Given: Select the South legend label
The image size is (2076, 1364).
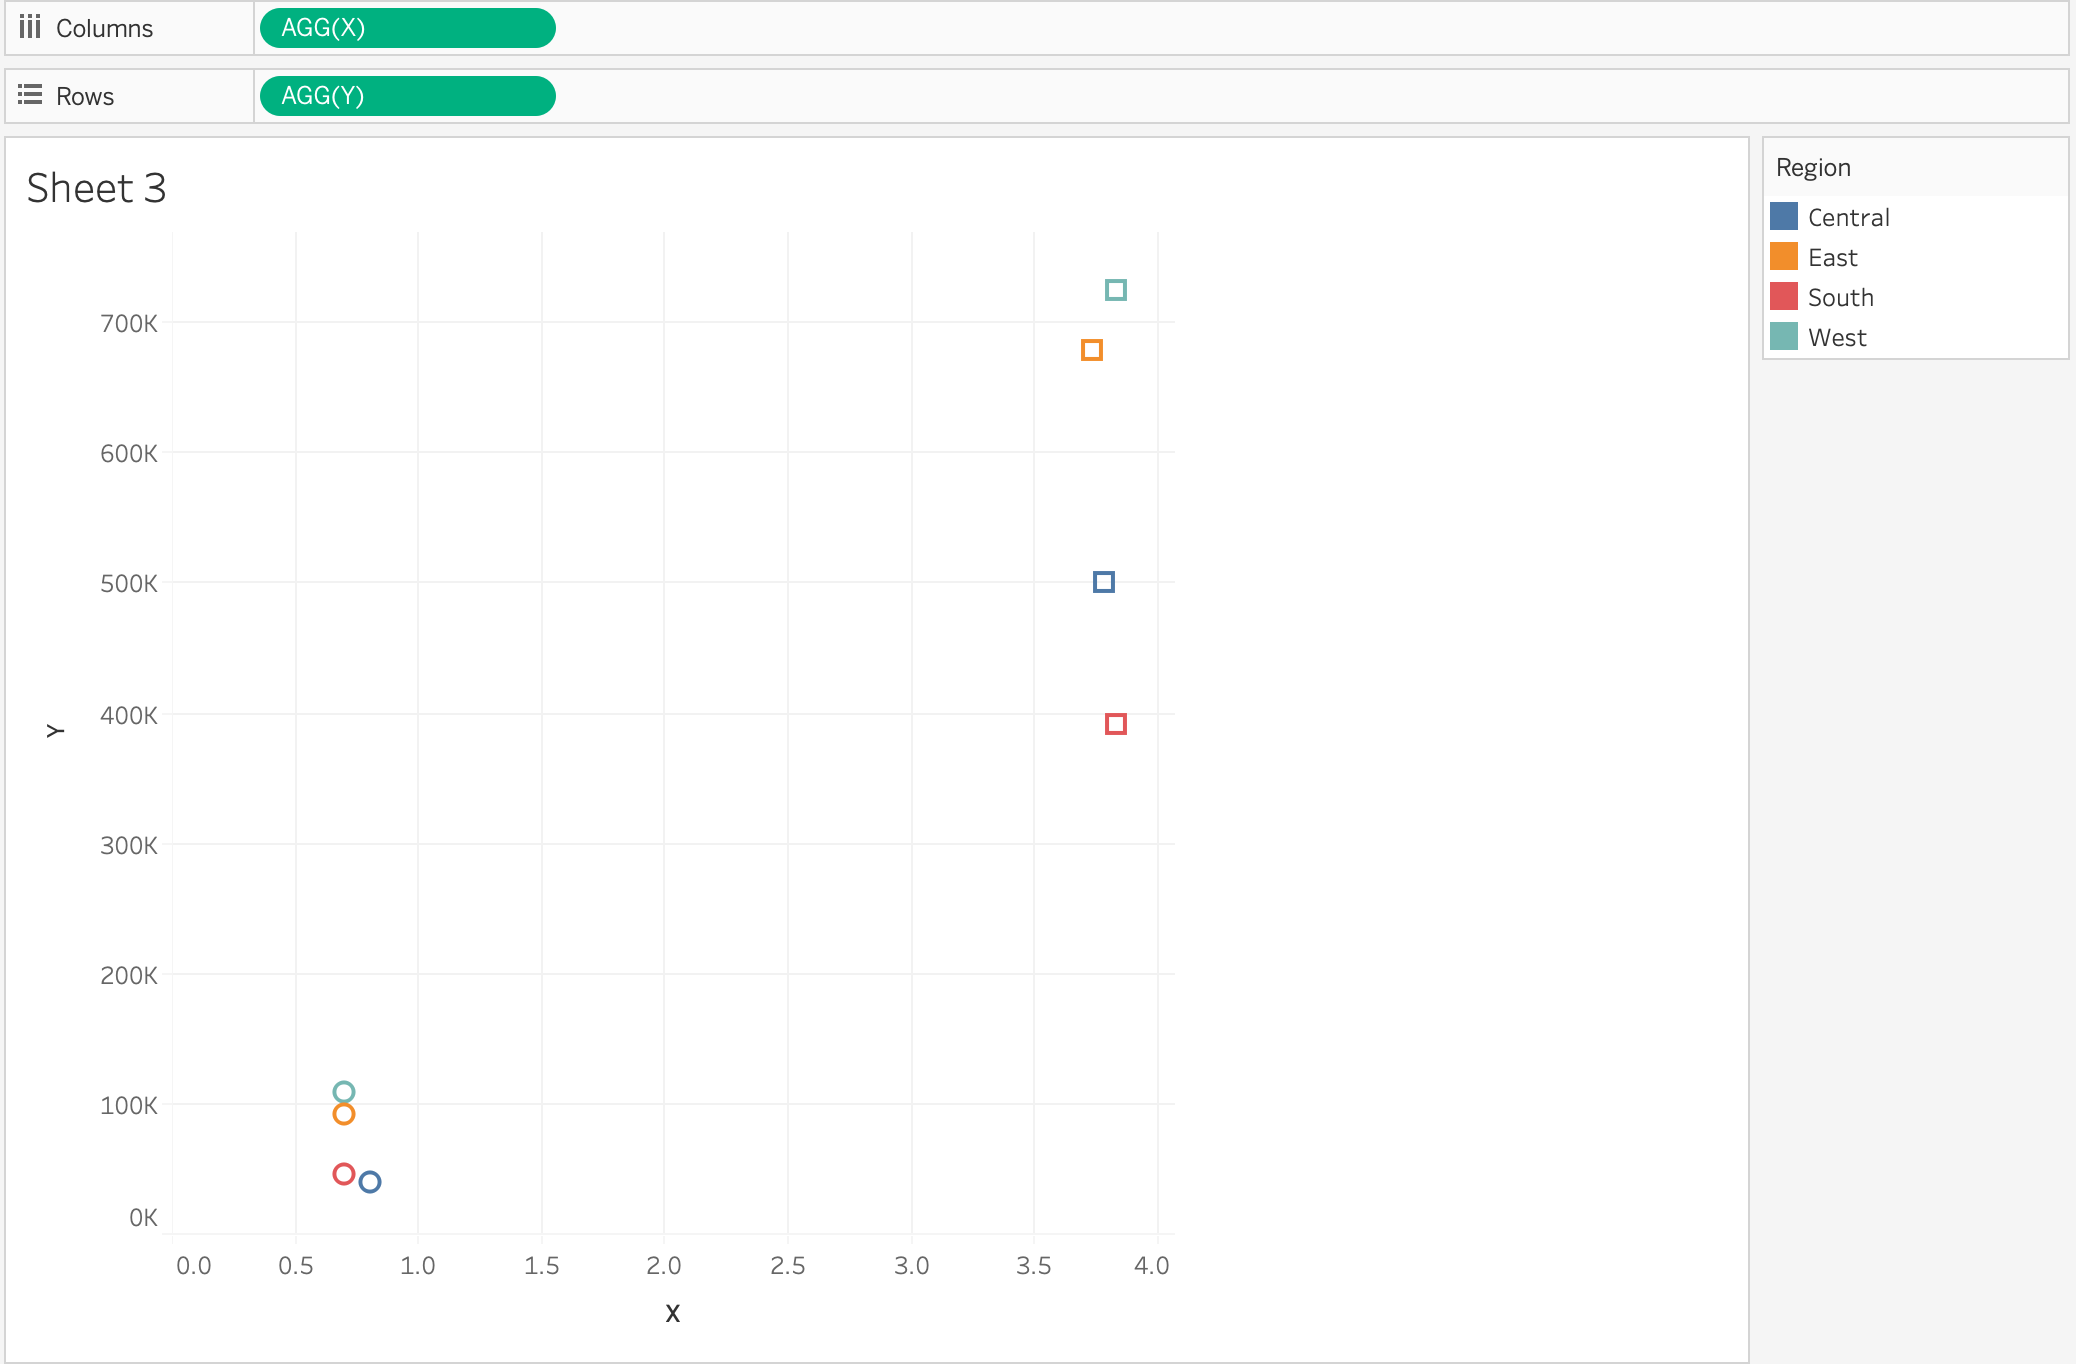Looking at the screenshot, I should click(1840, 297).
